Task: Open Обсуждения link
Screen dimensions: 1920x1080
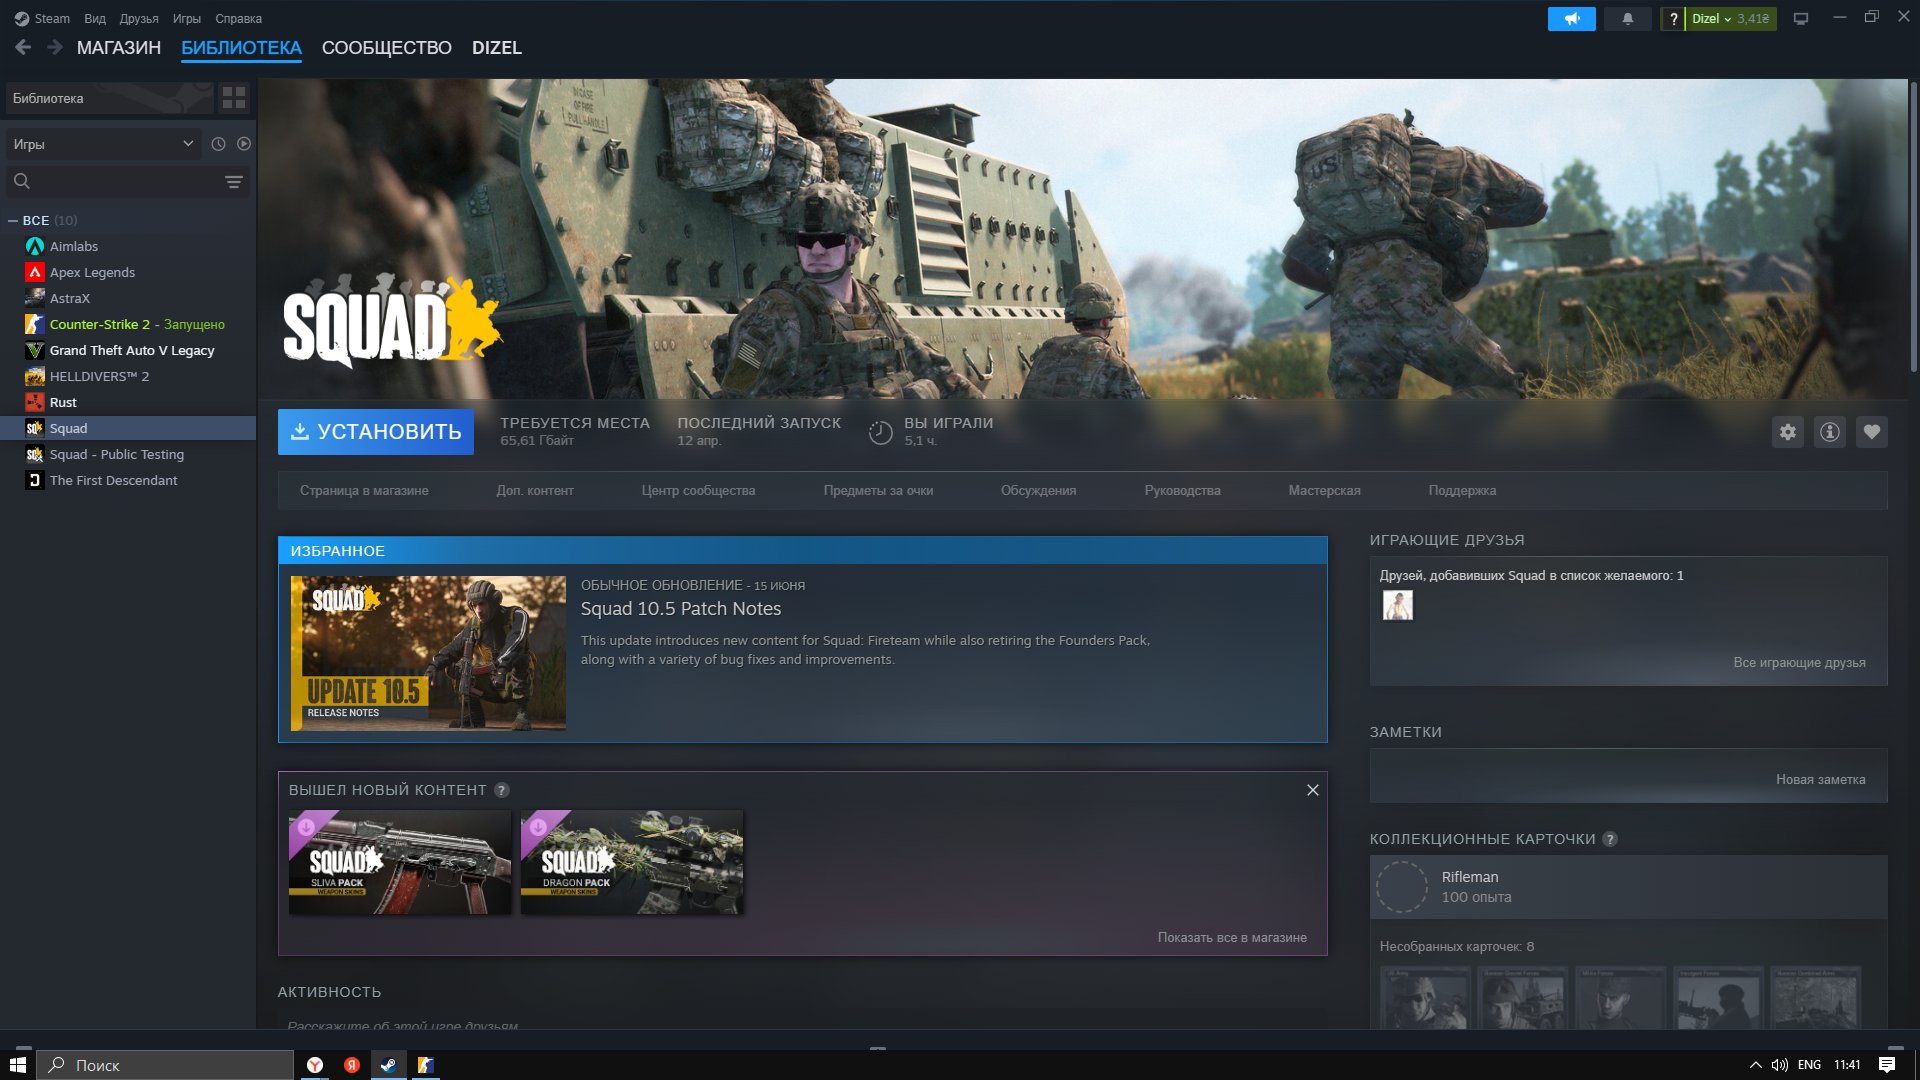Action: click(1038, 491)
